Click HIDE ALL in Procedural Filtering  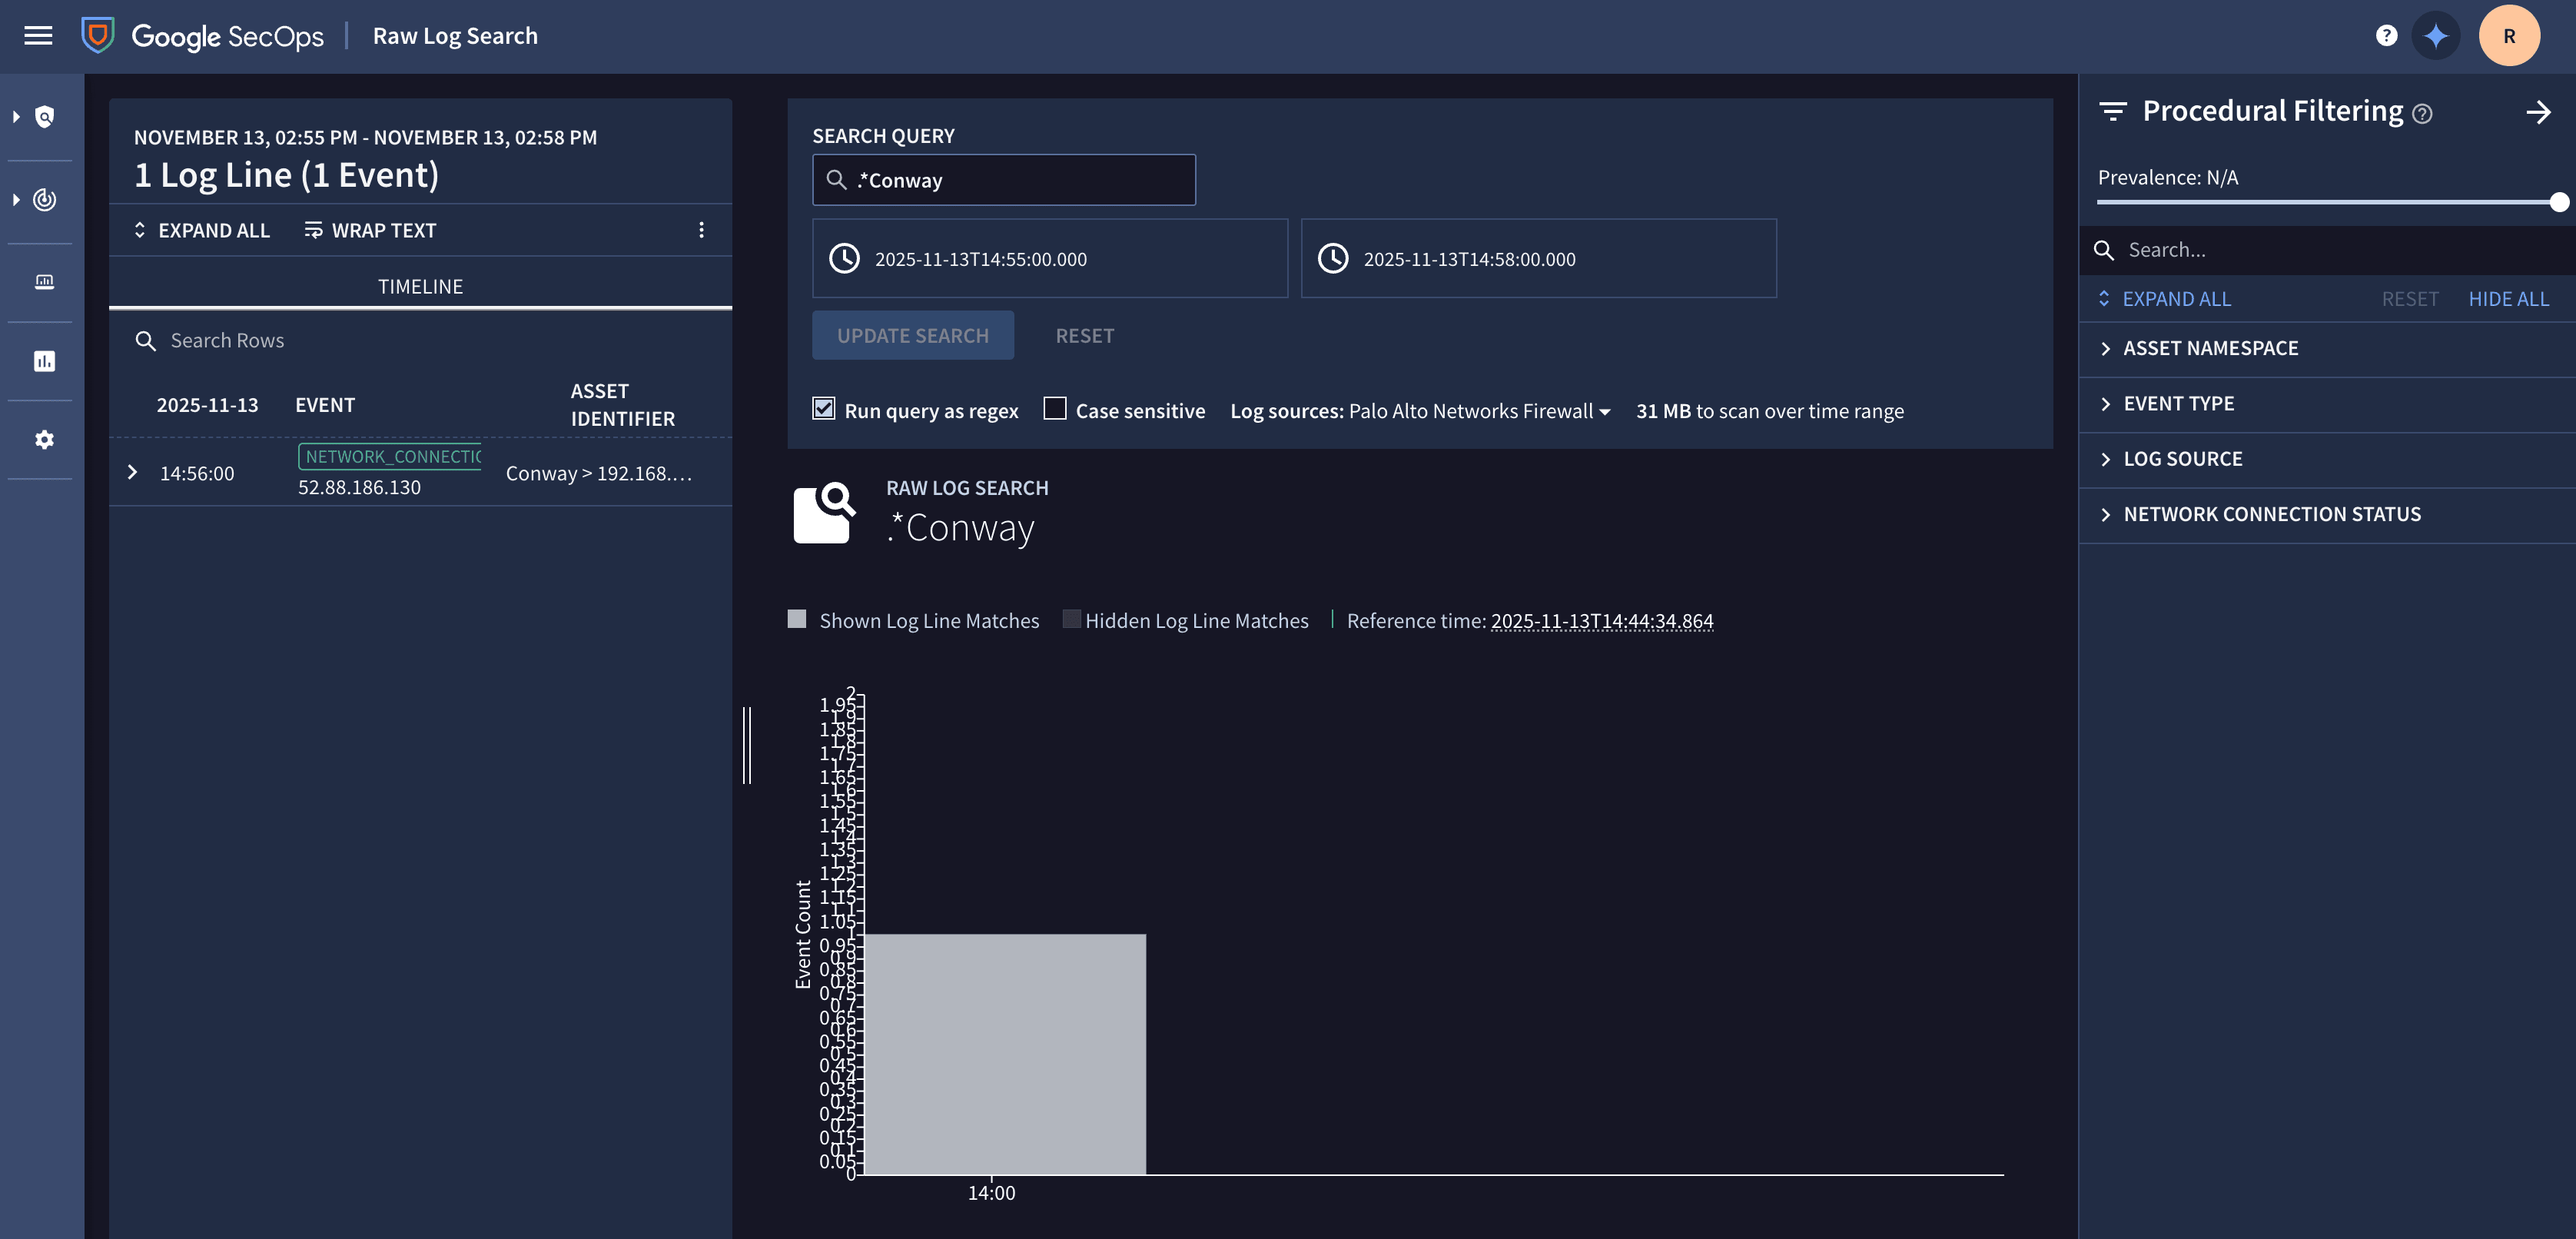(2509, 298)
